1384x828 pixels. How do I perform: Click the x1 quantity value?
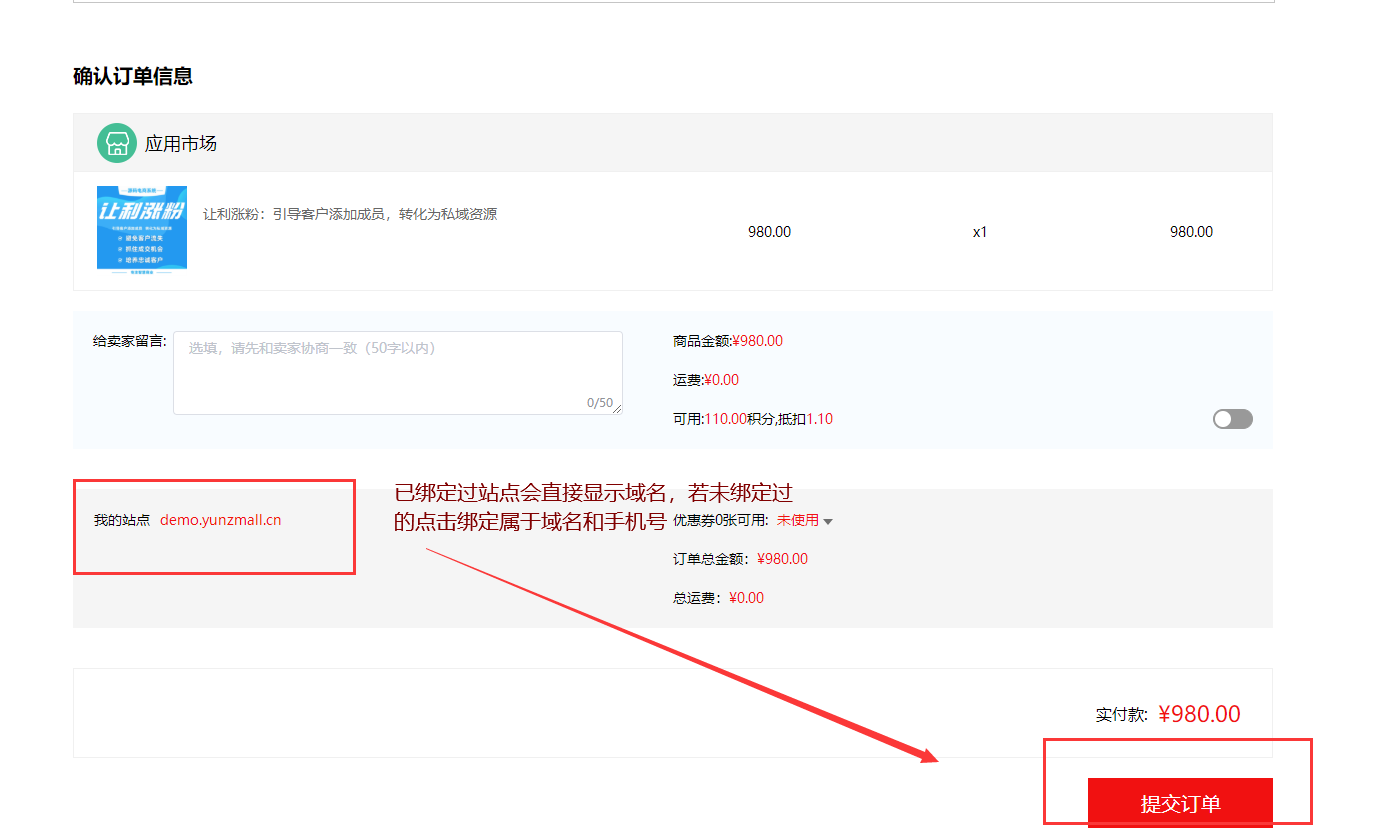[980, 232]
